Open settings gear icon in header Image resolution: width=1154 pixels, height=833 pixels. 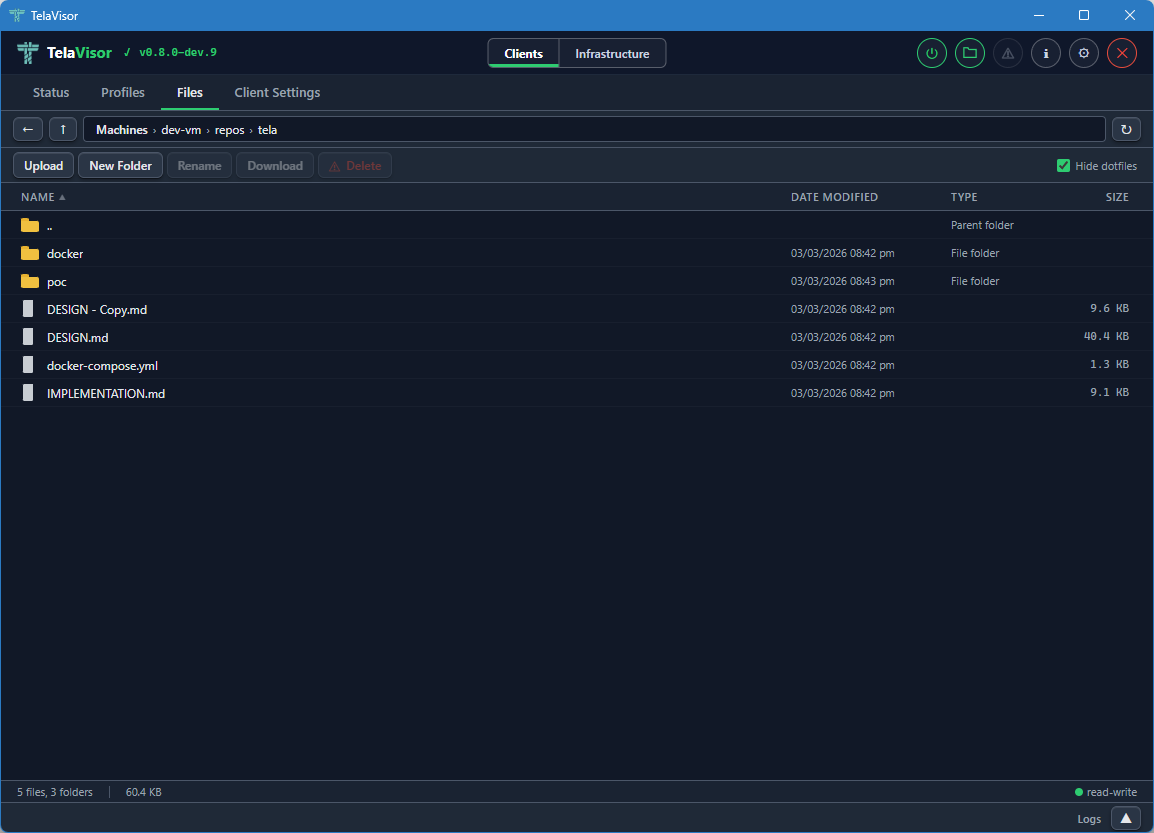pyautogui.click(x=1084, y=54)
